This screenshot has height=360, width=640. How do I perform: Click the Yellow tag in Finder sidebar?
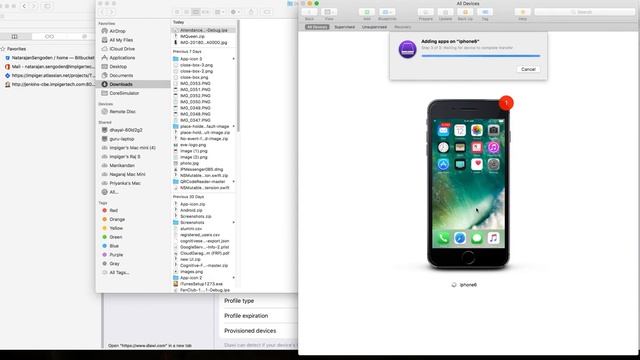[116, 228]
